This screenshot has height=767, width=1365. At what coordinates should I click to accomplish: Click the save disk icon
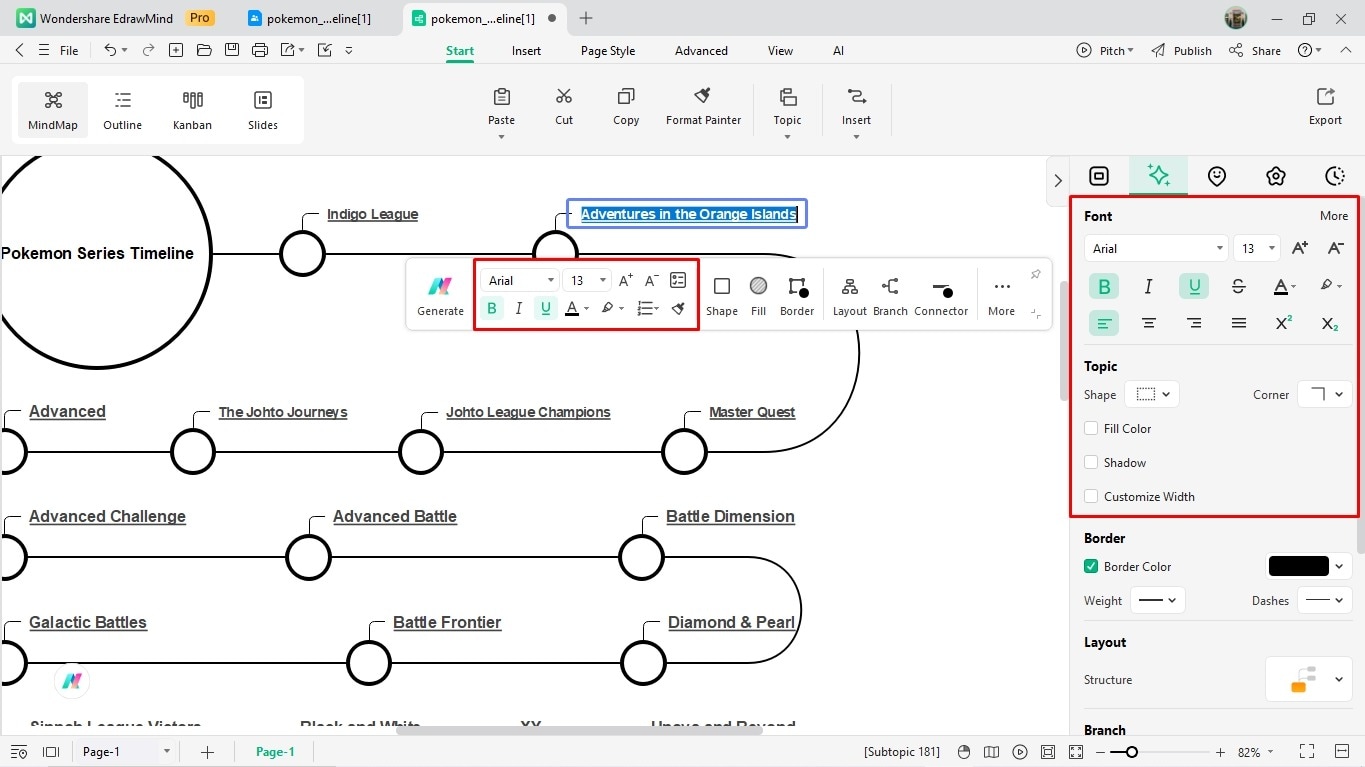tap(232, 50)
